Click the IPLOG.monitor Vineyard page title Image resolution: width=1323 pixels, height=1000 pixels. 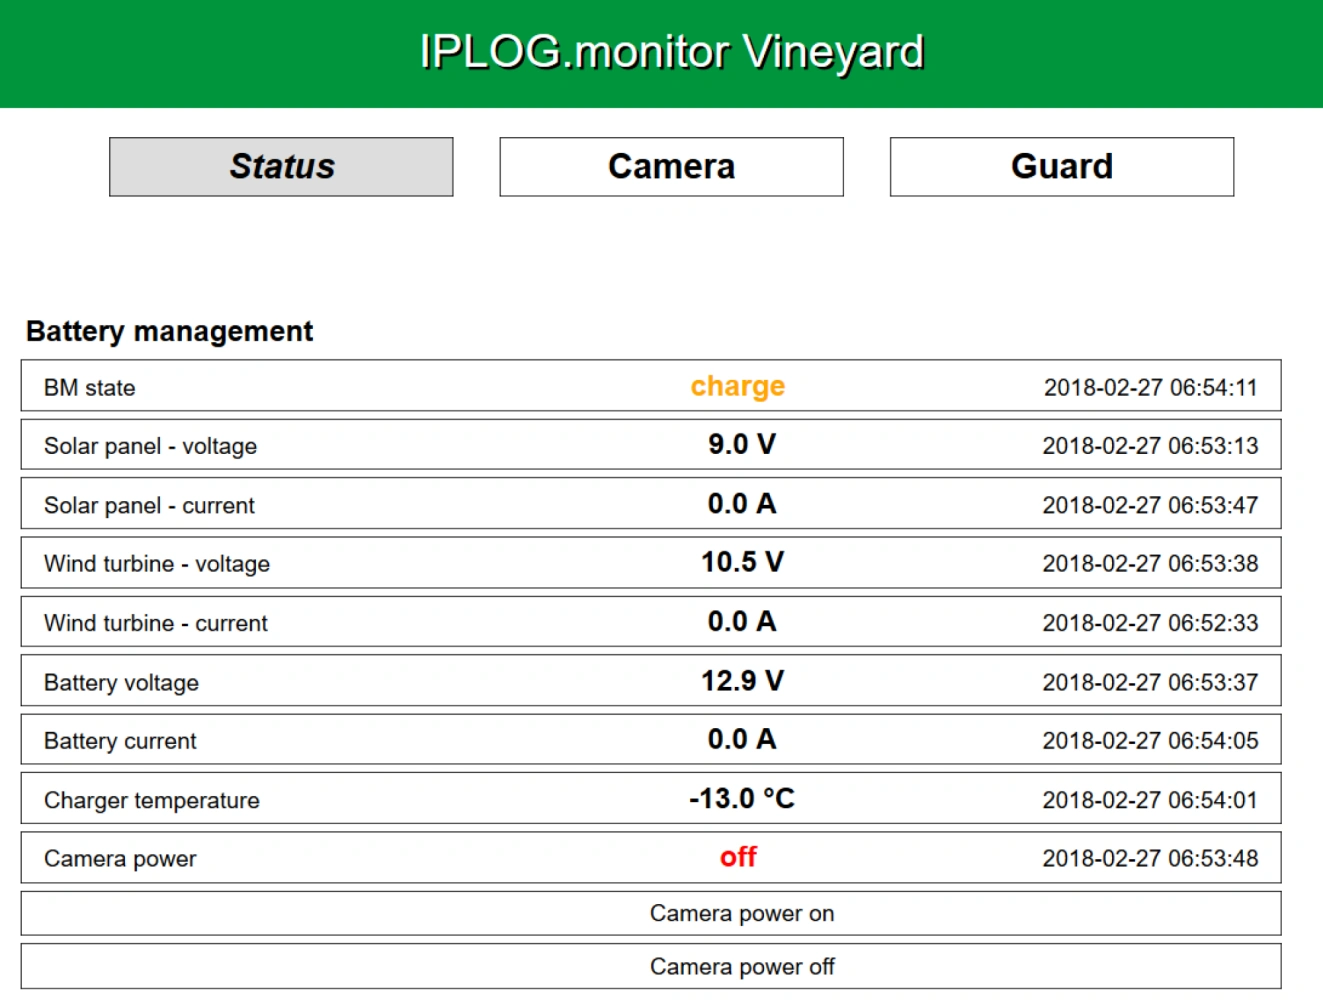point(671,52)
